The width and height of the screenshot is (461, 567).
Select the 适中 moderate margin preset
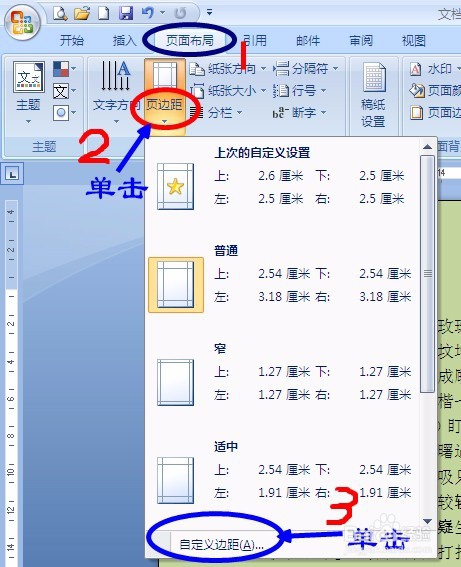[282, 480]
